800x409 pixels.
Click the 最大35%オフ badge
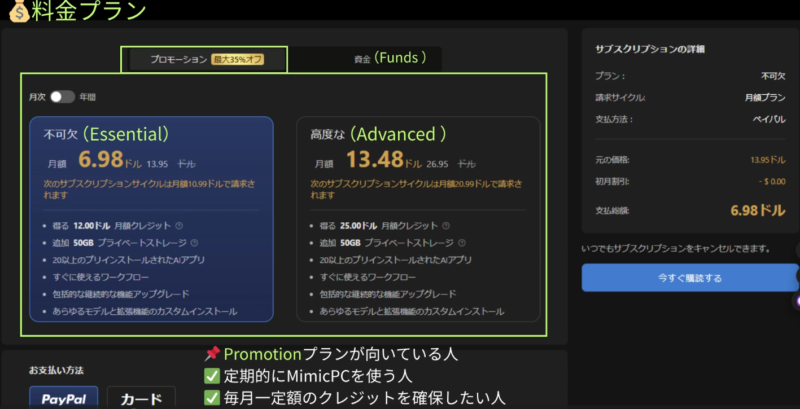237,60
